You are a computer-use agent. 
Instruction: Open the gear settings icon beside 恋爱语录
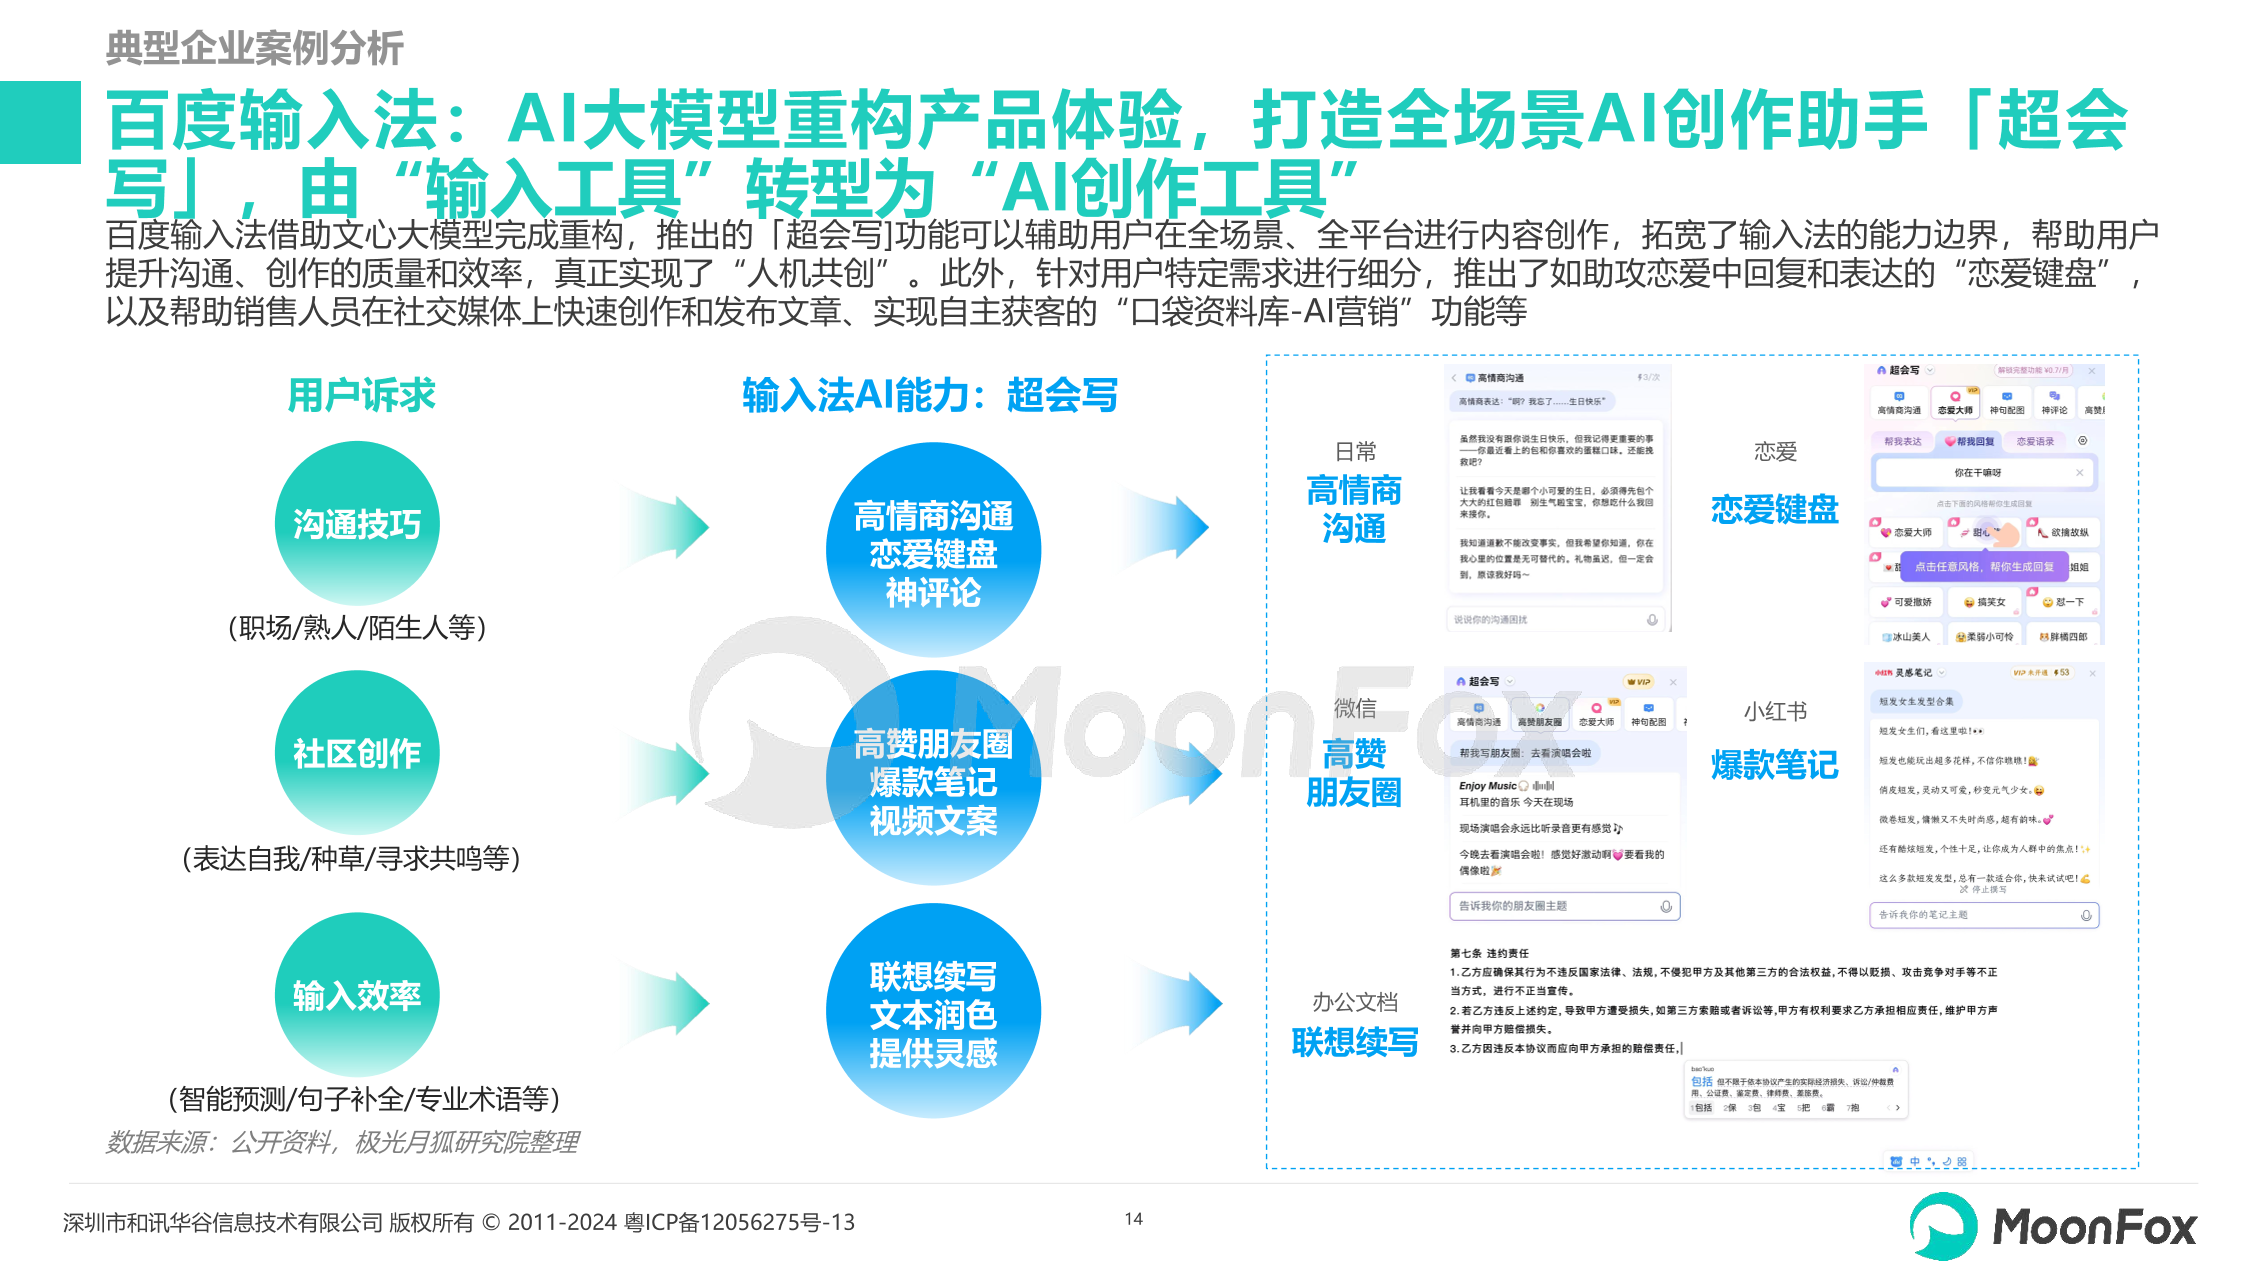point(2083,440)
